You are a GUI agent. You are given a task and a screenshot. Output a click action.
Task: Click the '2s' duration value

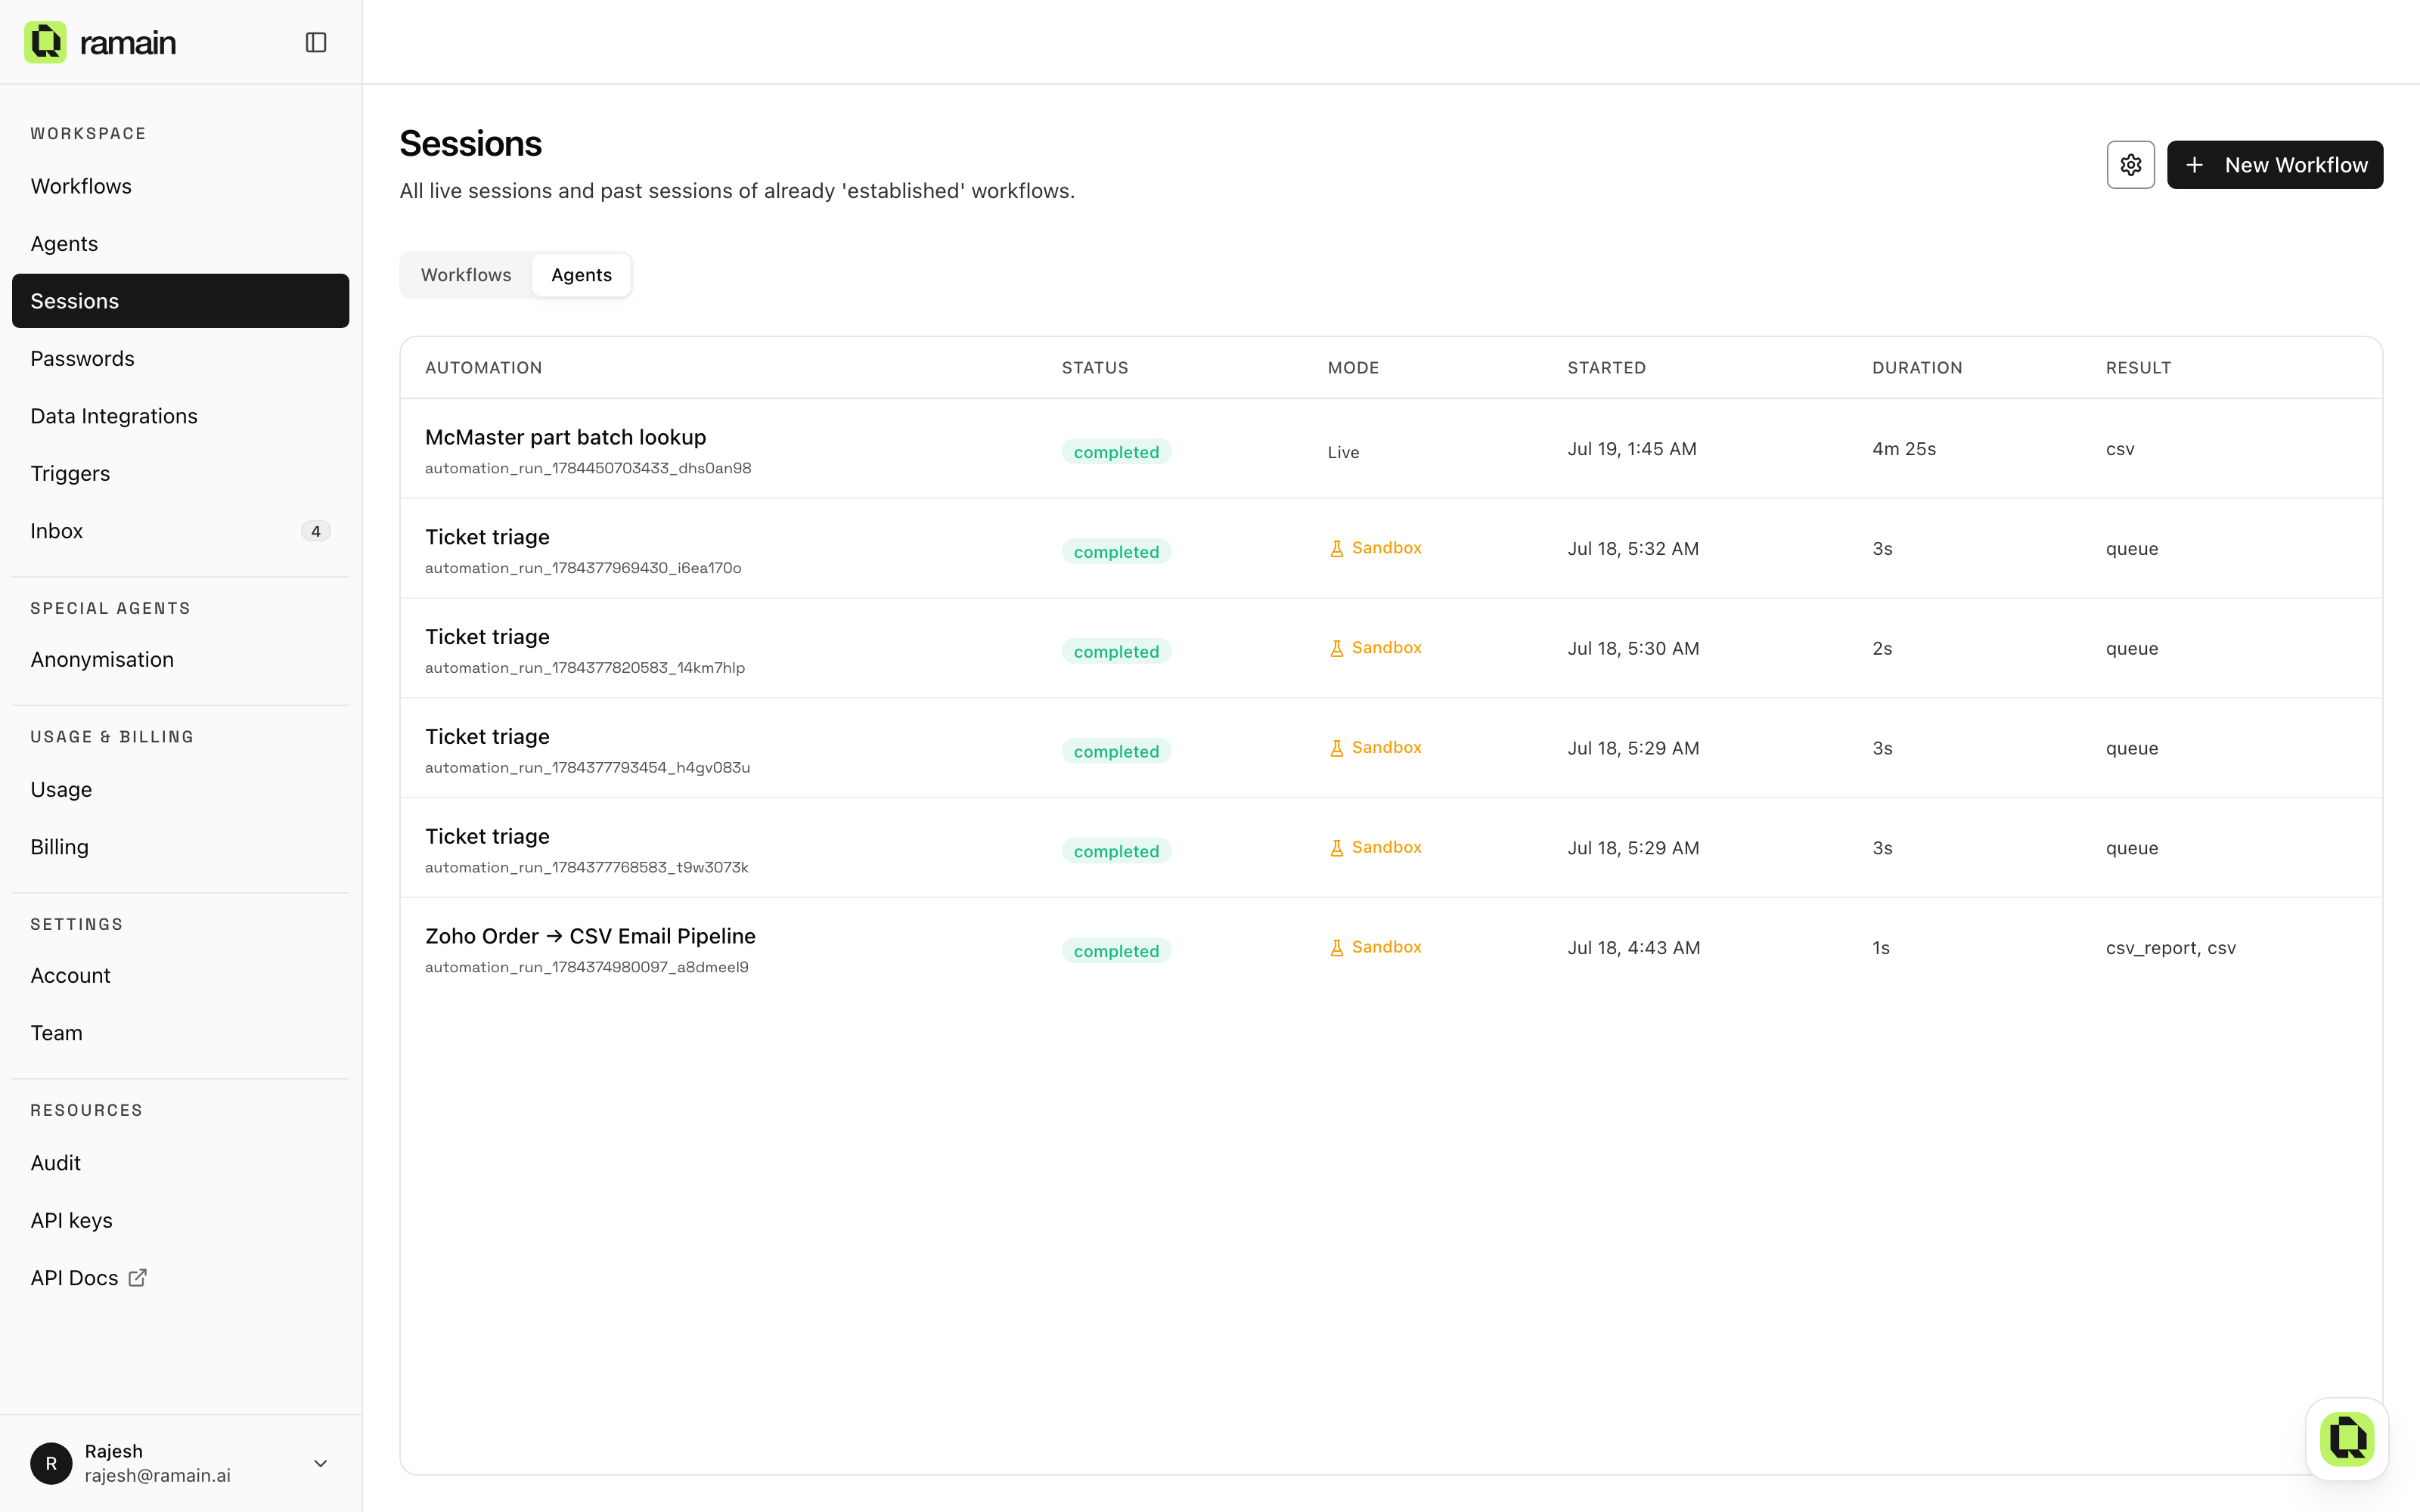pos(1882,649)
